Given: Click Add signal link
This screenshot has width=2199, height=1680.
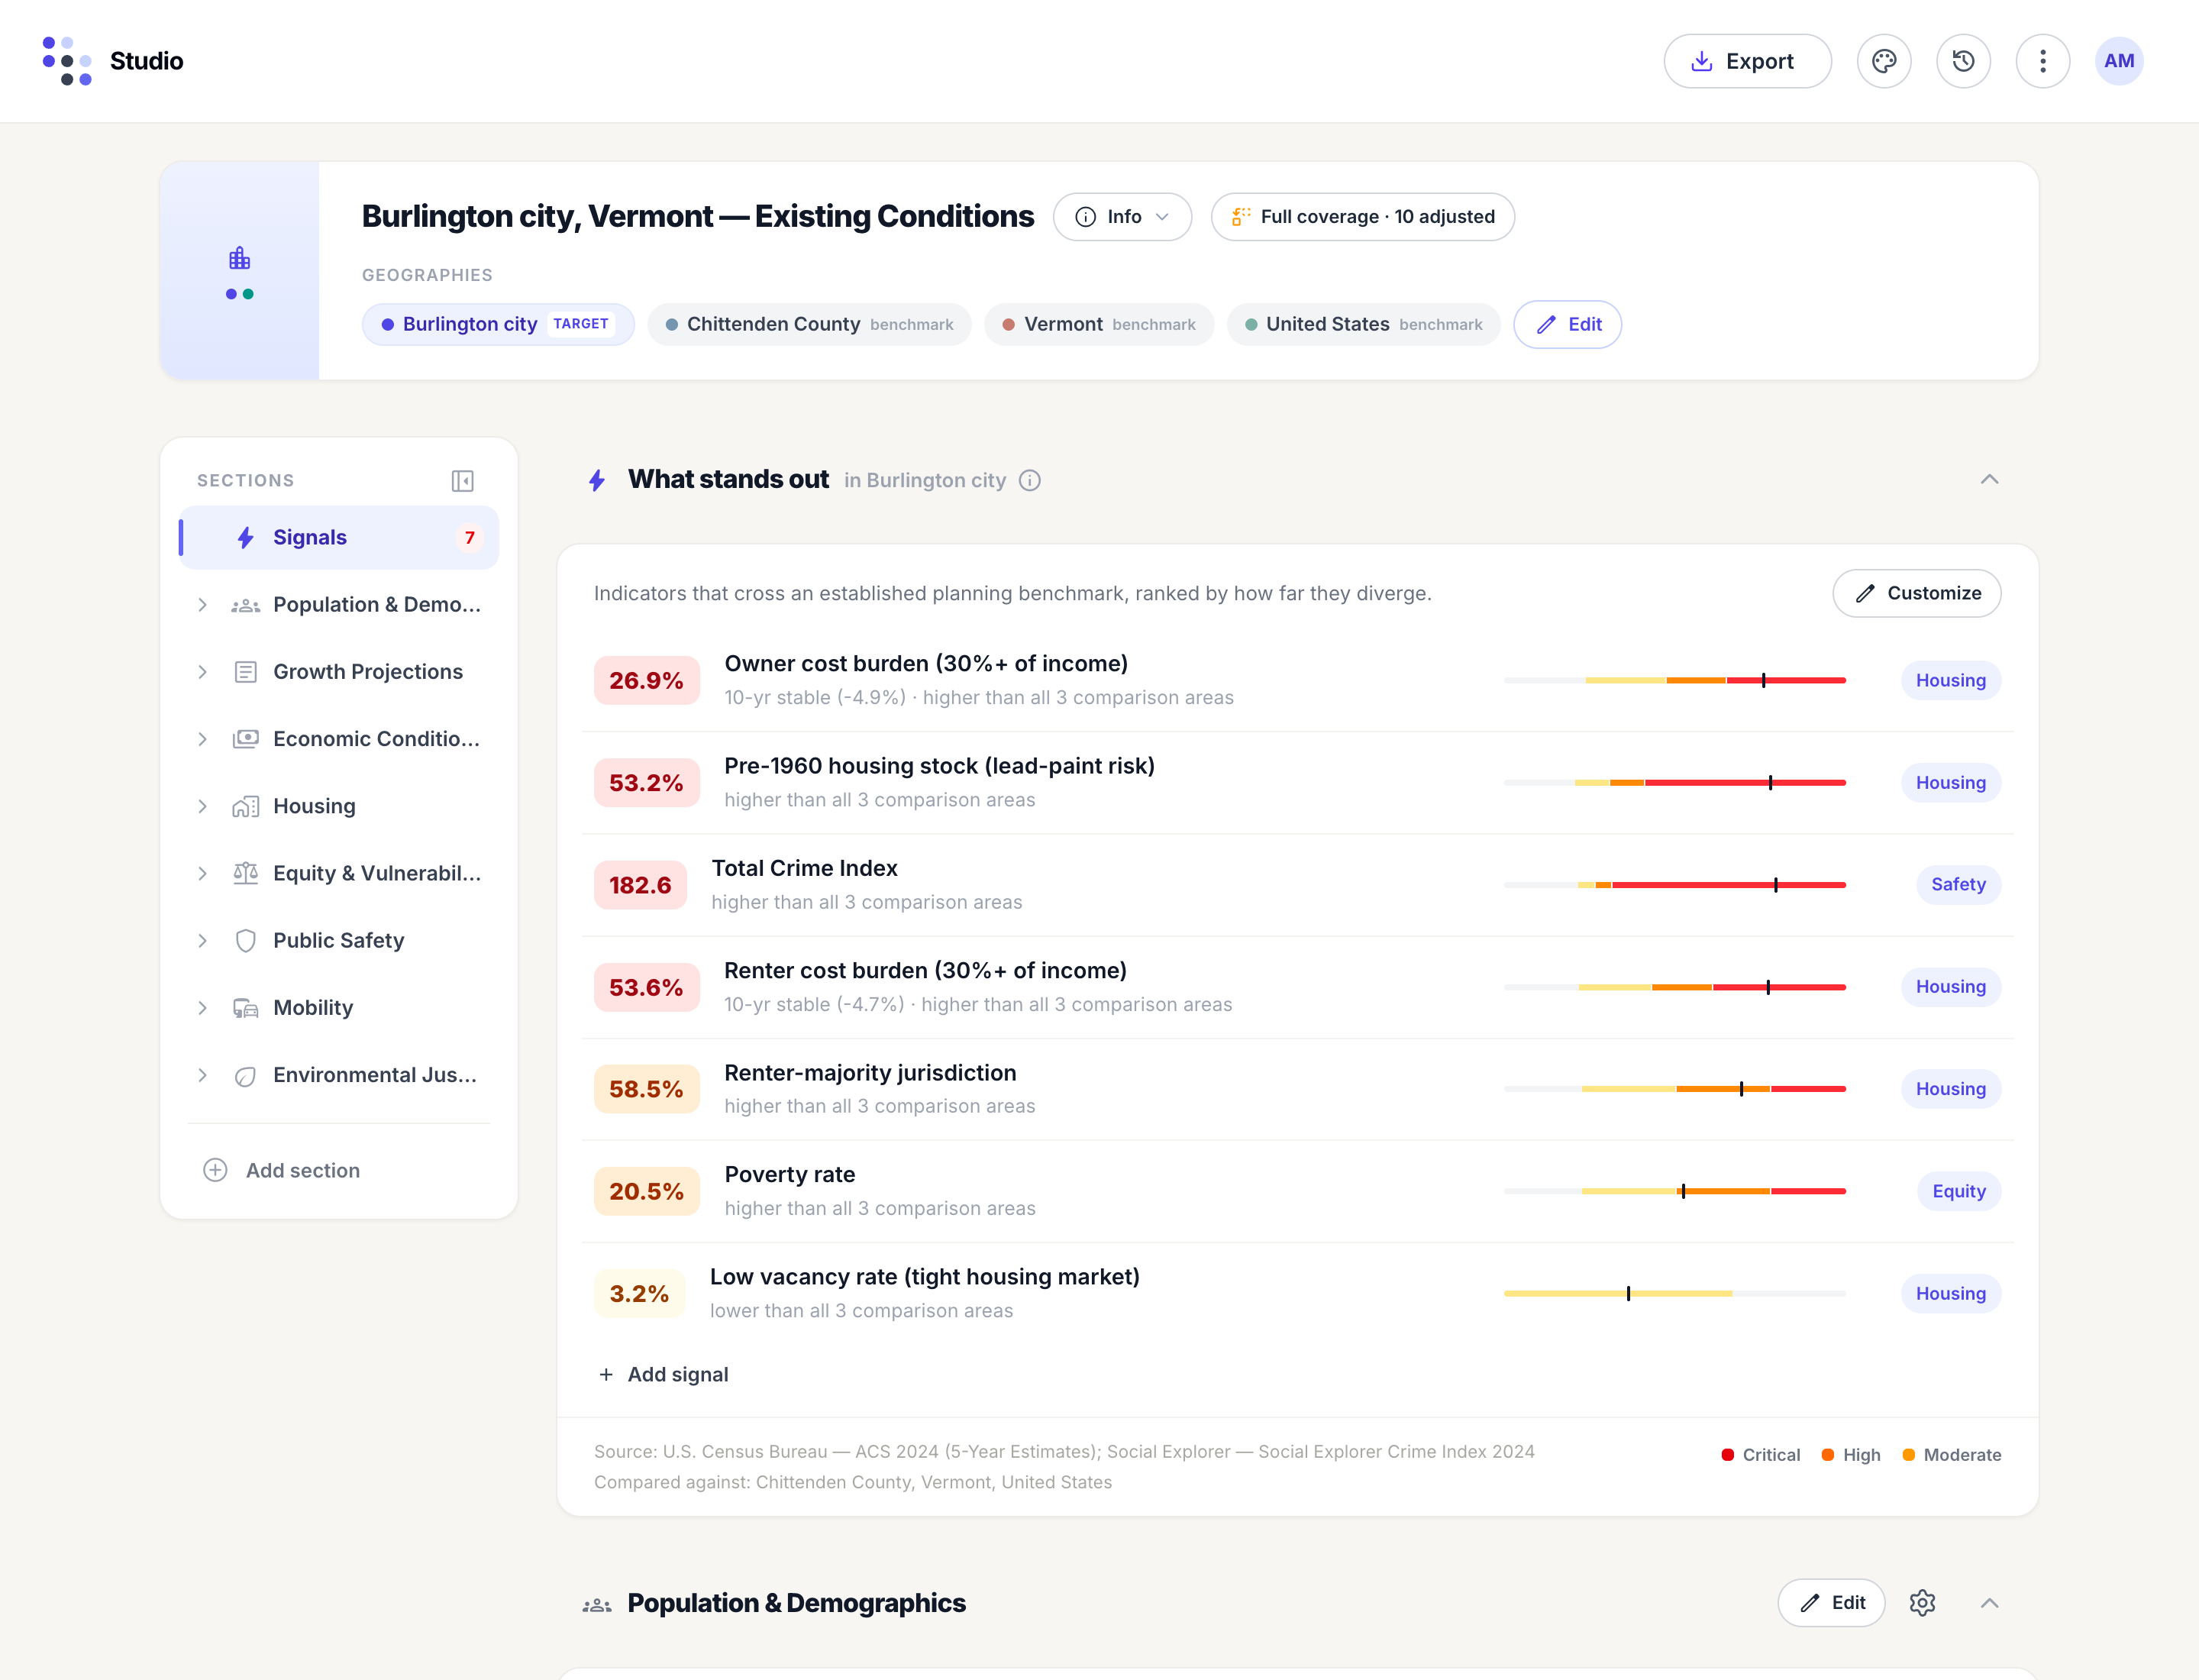Looking at the screenshot, I should [x=663, y=1375].
